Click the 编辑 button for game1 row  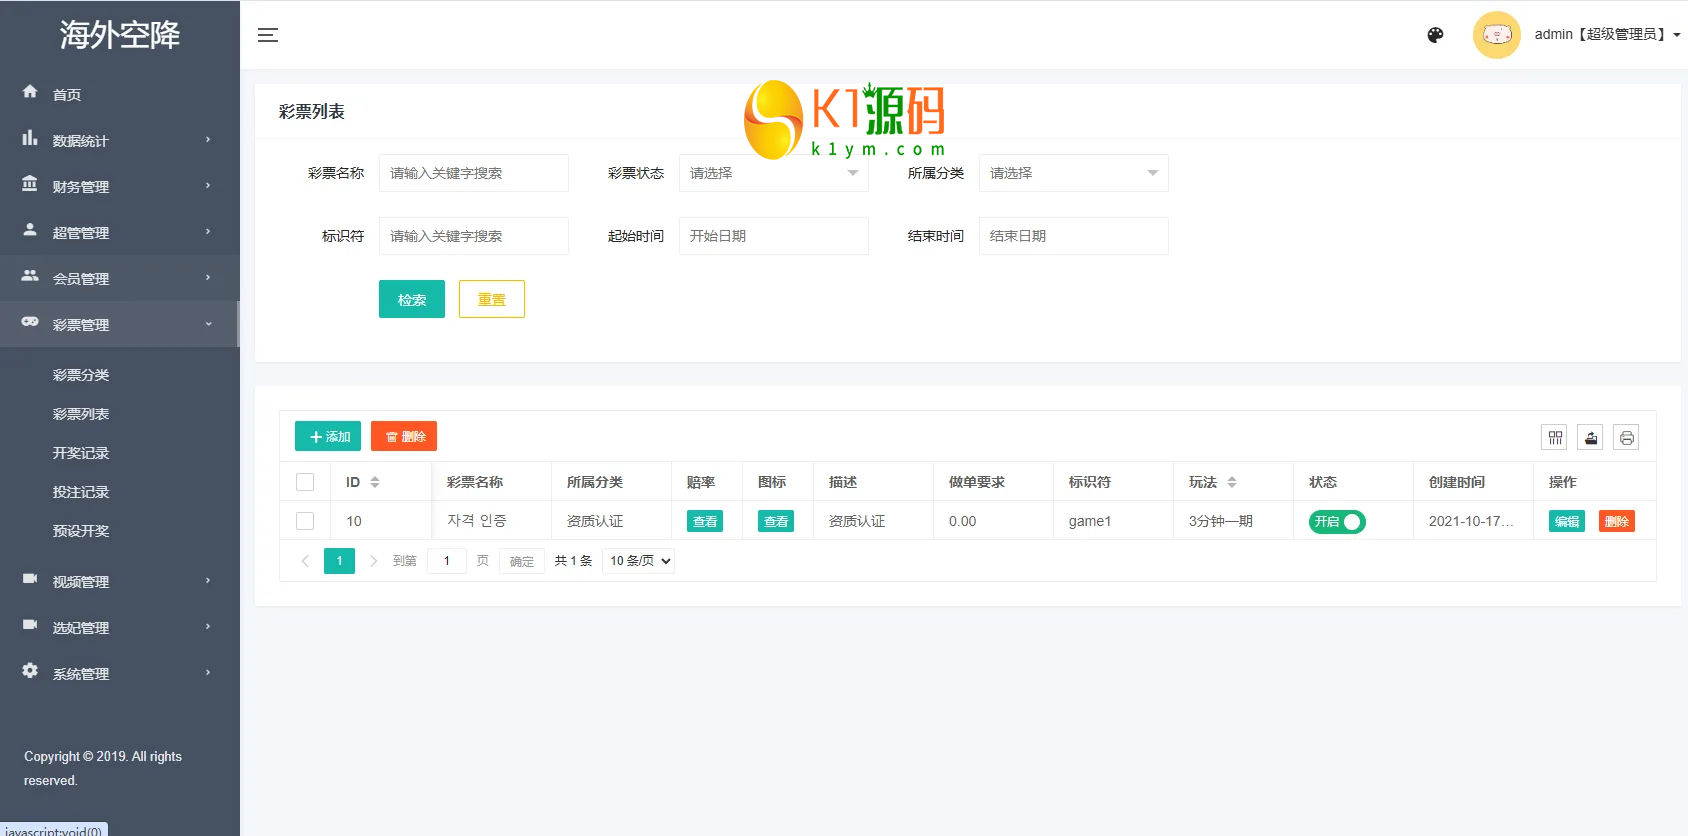(x=1567, y=521)
